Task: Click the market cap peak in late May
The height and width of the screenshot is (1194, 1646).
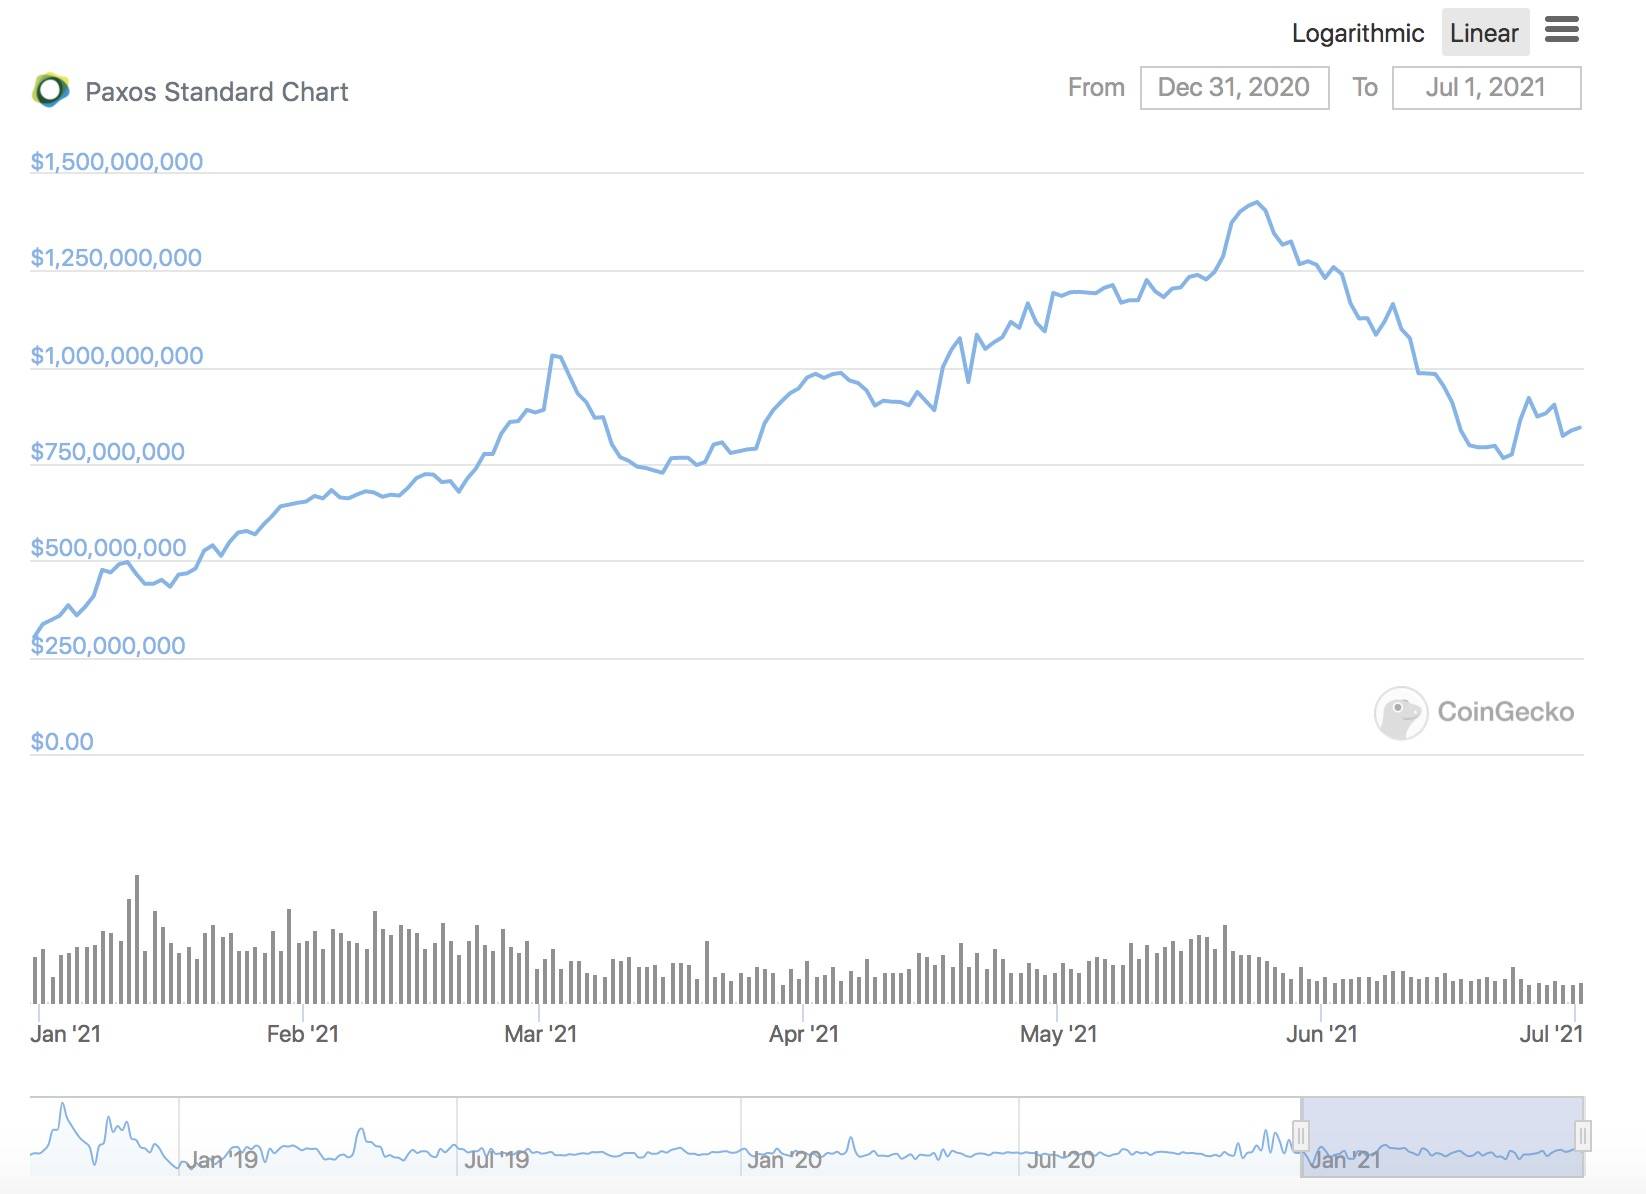Action: click(x=1257, y=203)
